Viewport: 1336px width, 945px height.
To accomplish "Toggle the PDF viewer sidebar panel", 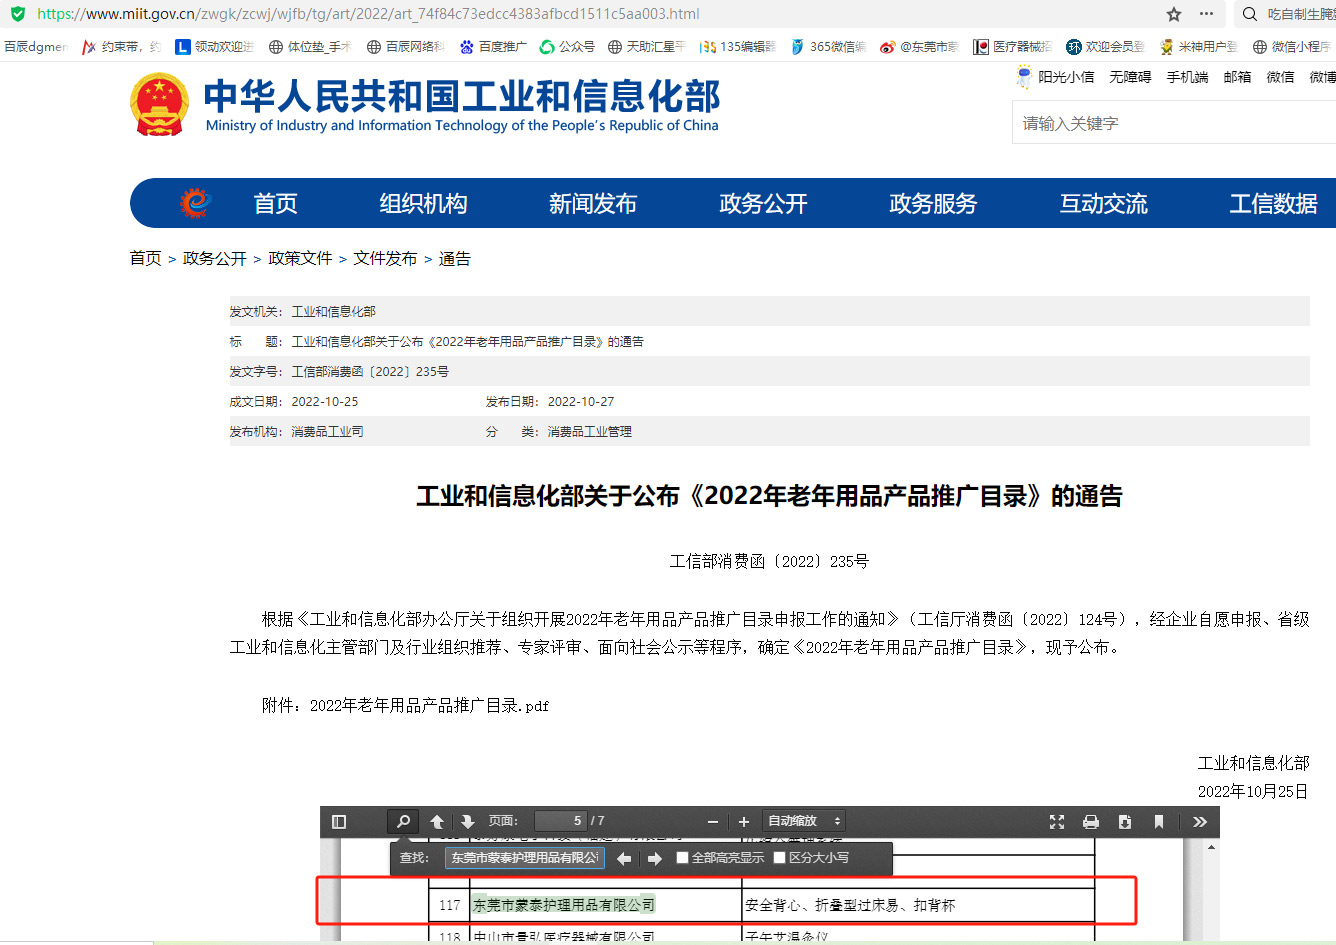I will [339, 822].
